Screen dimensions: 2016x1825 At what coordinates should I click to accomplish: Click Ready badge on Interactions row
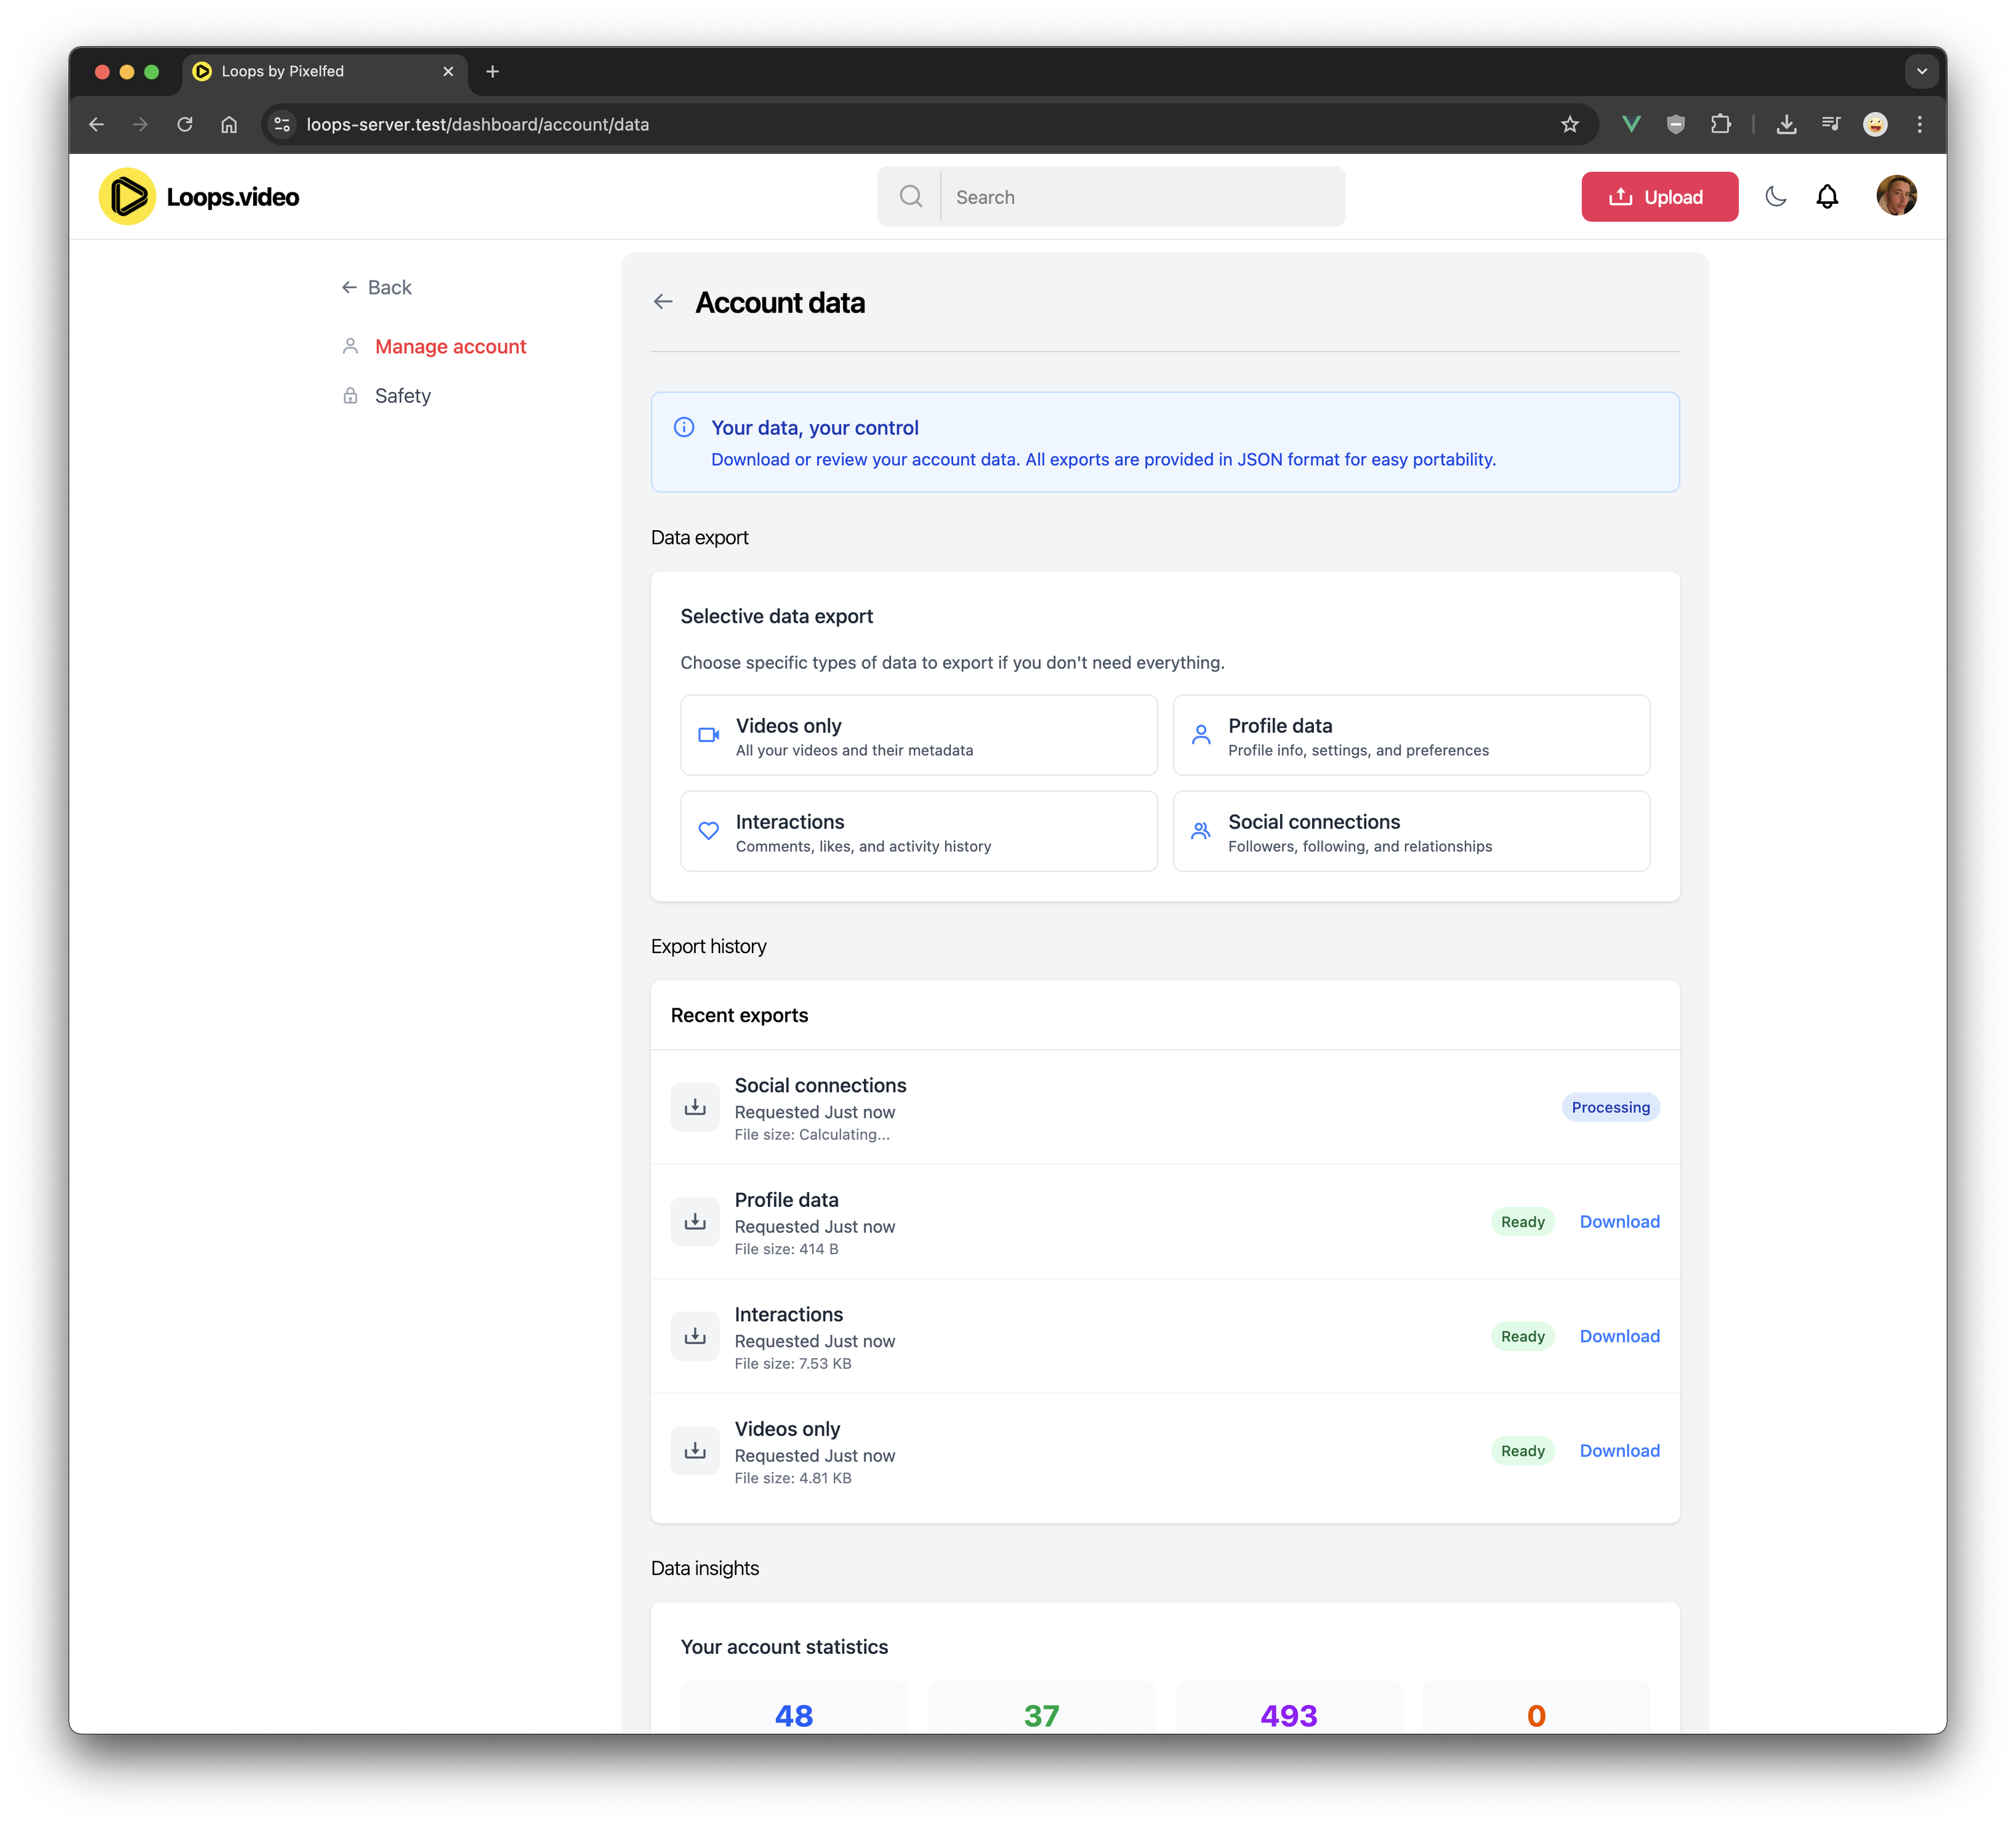[x=1522, y=1337]
